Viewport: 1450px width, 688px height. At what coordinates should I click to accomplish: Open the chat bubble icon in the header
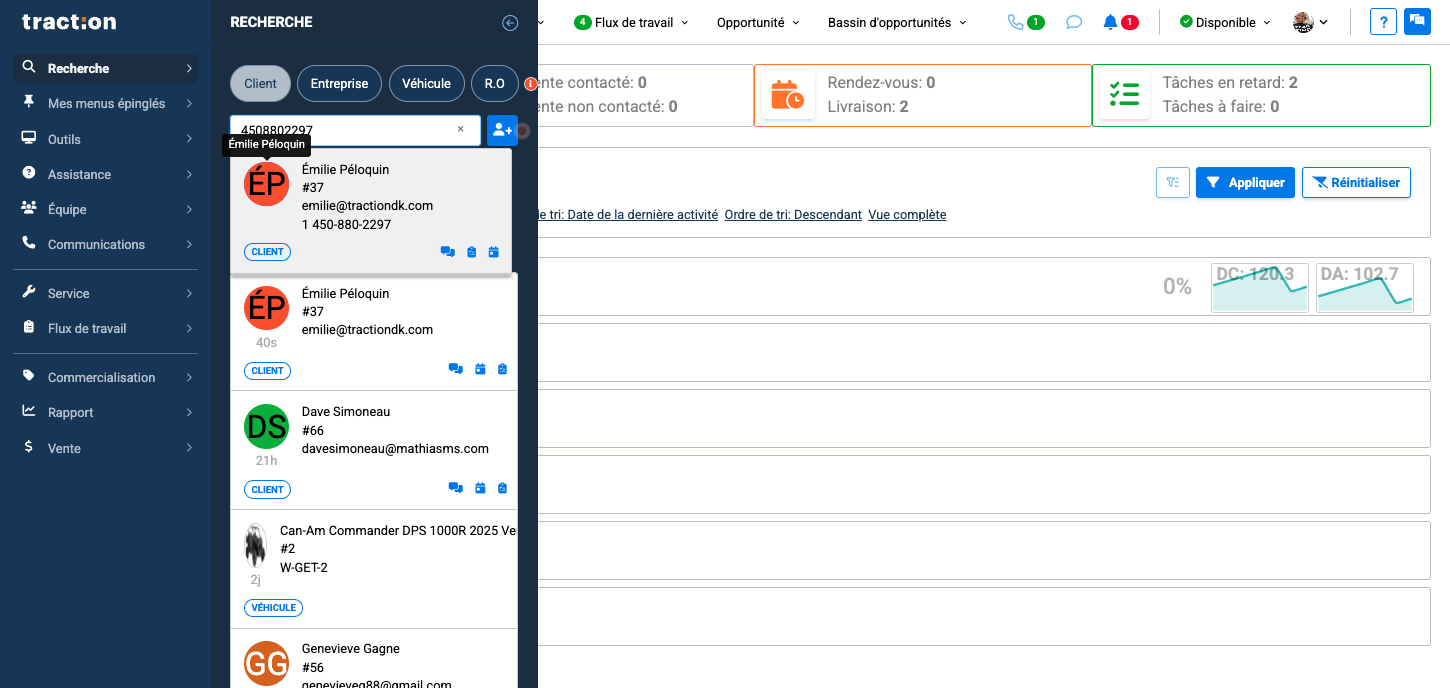[1073, 21]
